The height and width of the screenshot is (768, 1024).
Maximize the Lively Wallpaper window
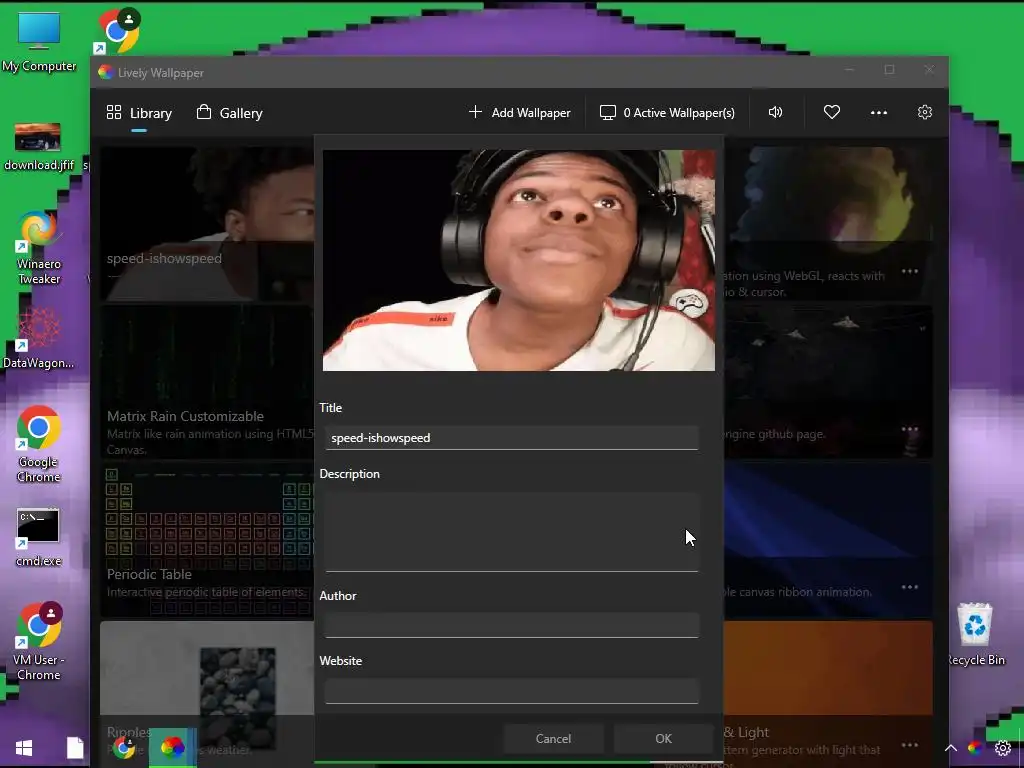889,70
